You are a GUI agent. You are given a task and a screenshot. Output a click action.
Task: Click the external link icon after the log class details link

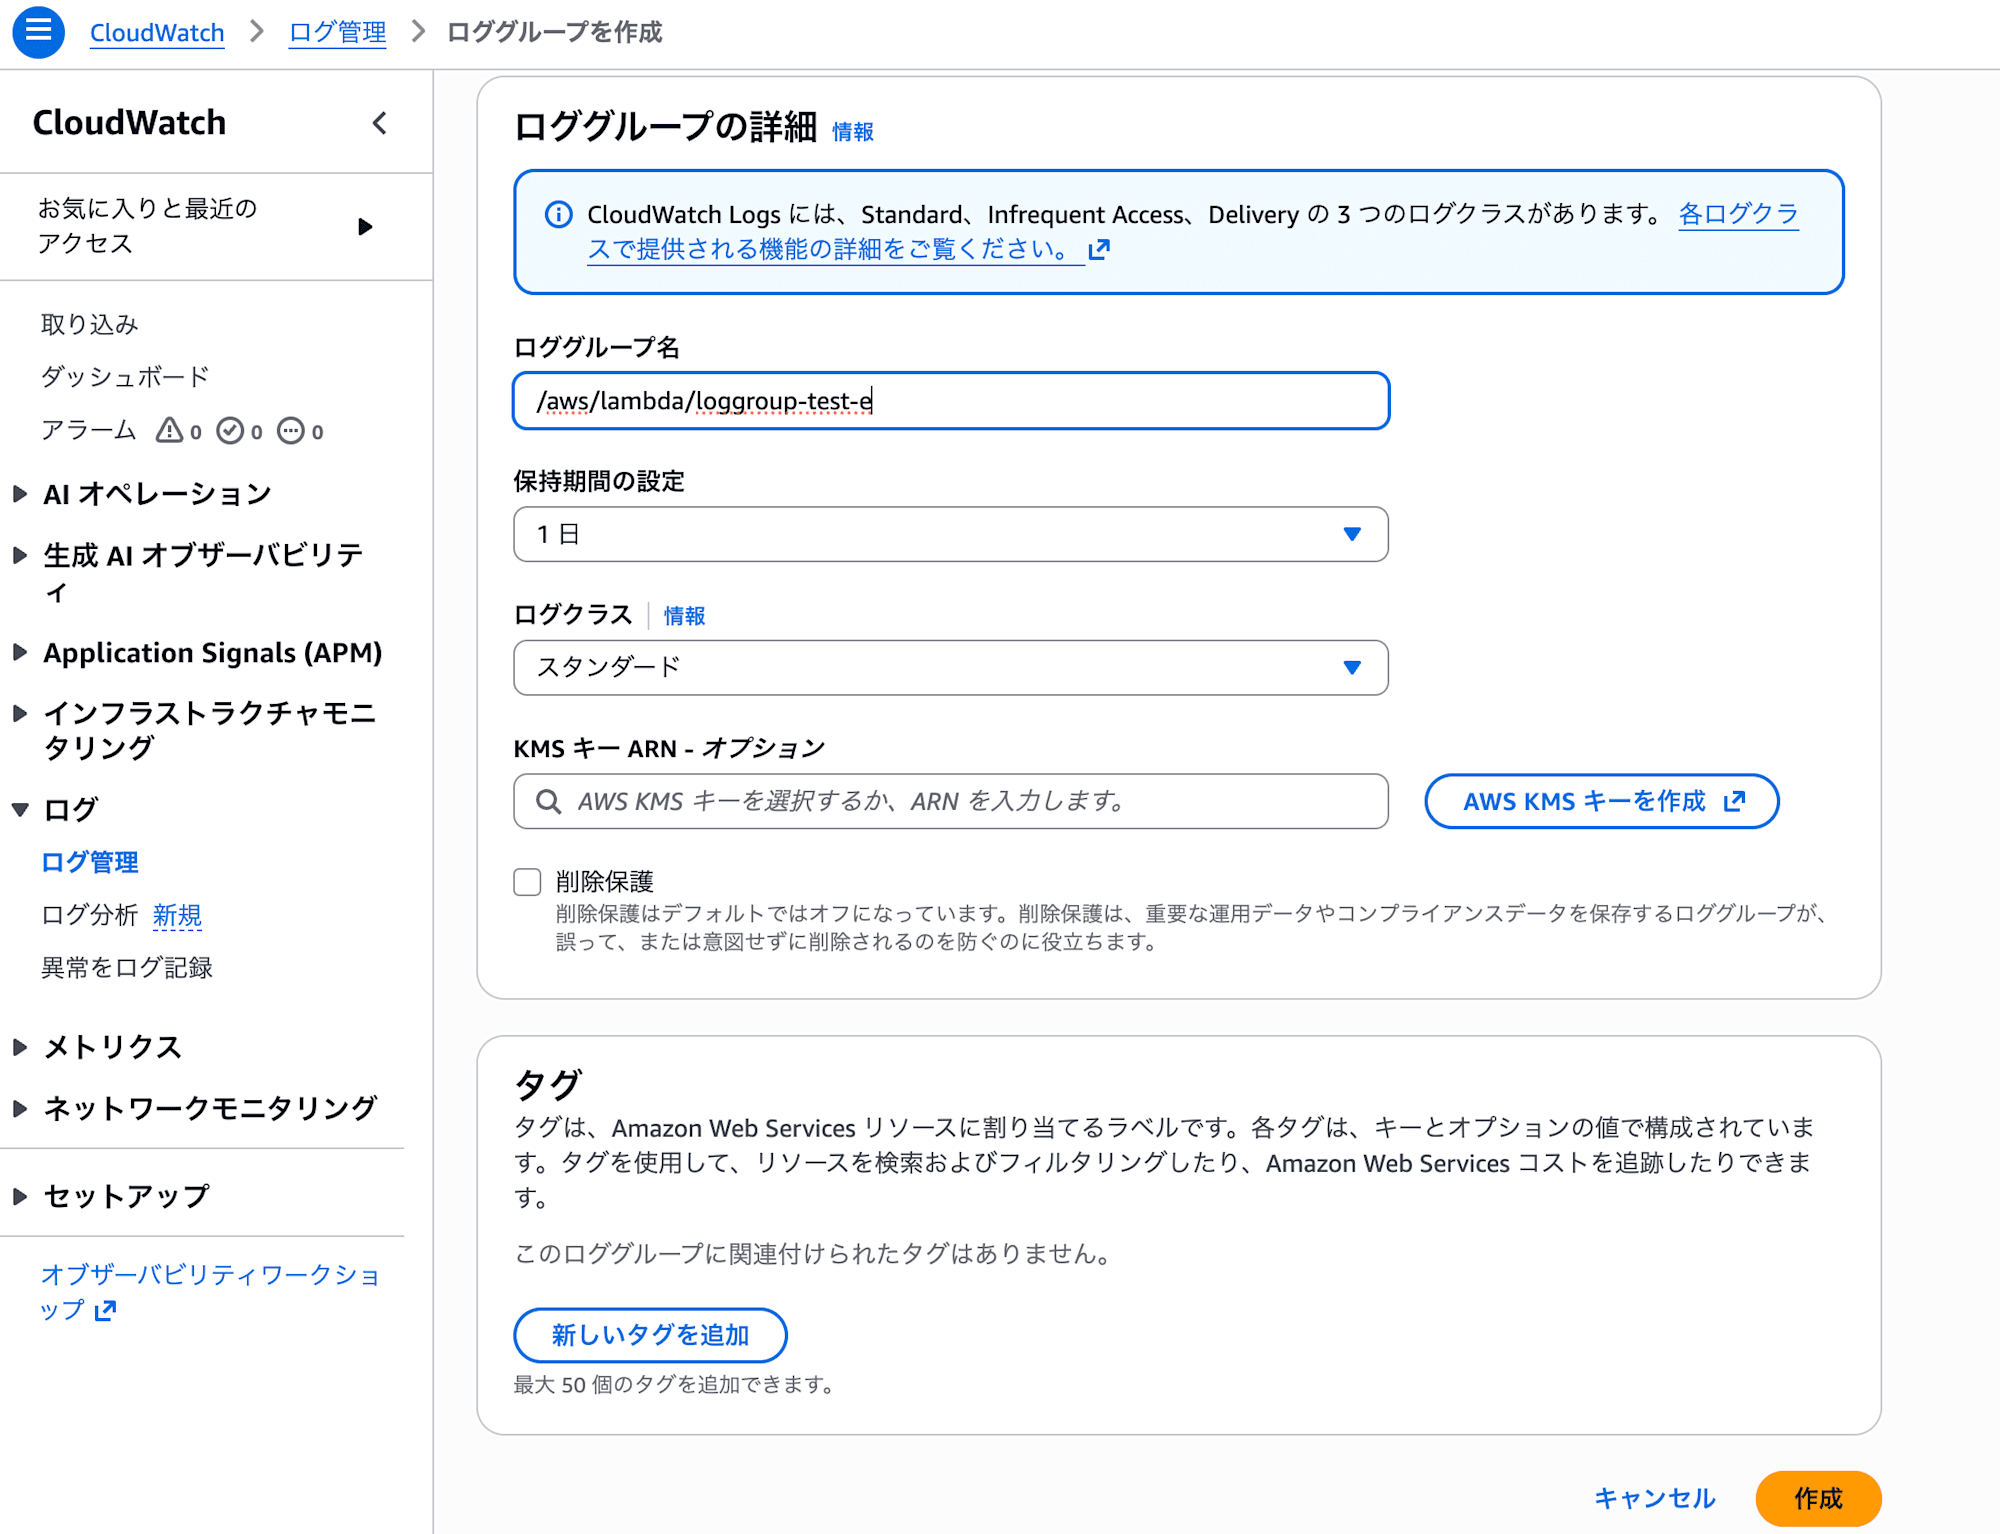click(x=1099, y=249)
